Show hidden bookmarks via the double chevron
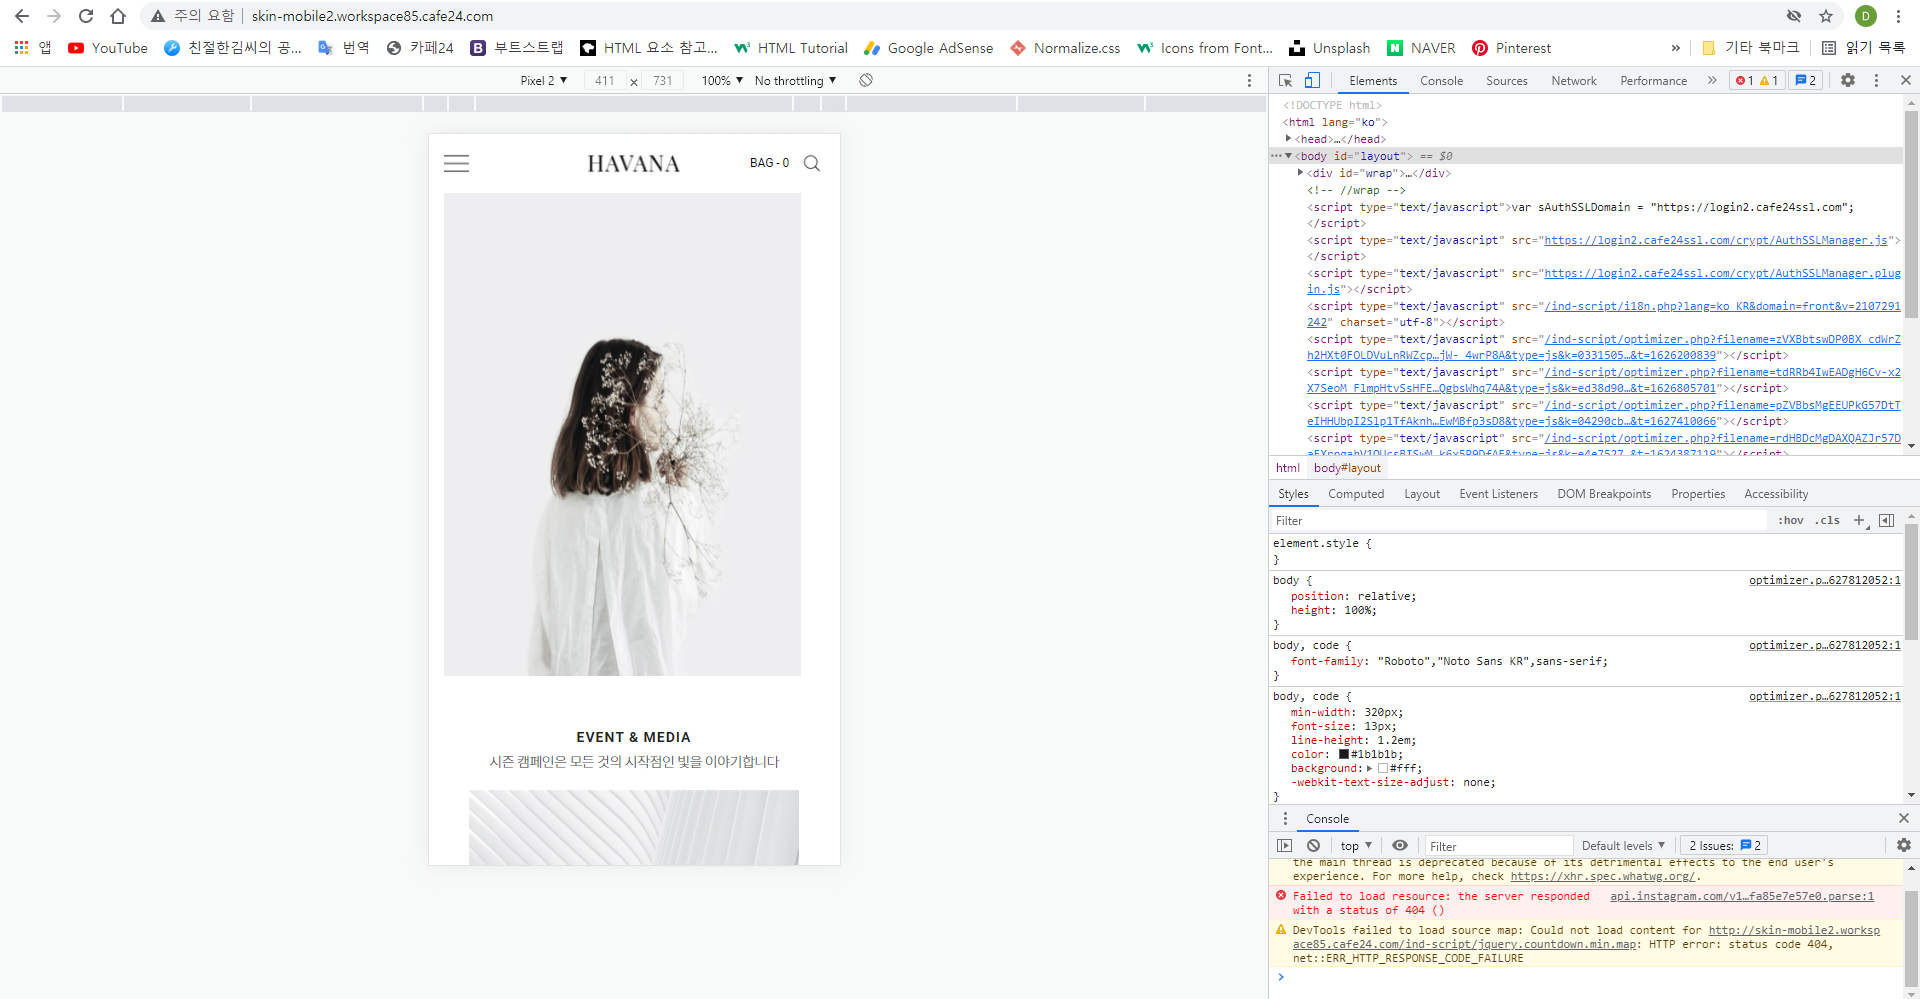1920x999 pixels. point(1675,48)
